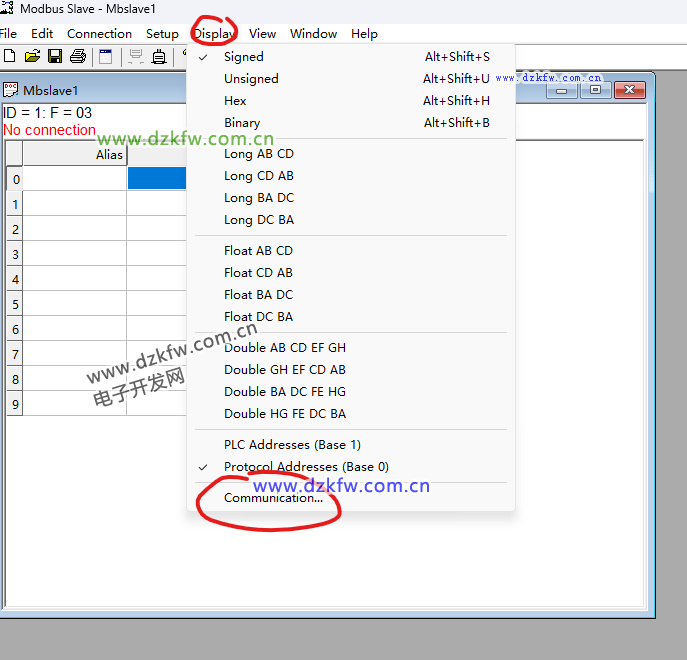Image resolution: width=687 pixels, height=660 pixels.
Task: Close the open Display menu
Action: pyautogui.click(x=215, y=34)
